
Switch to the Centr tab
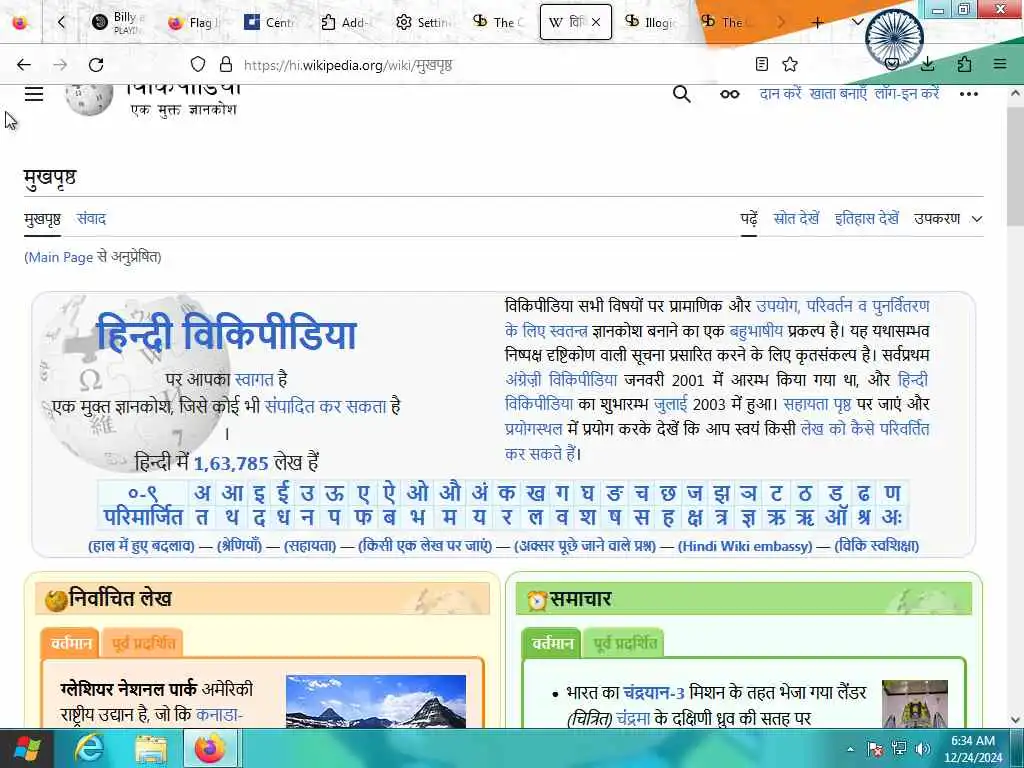[270, 22]
